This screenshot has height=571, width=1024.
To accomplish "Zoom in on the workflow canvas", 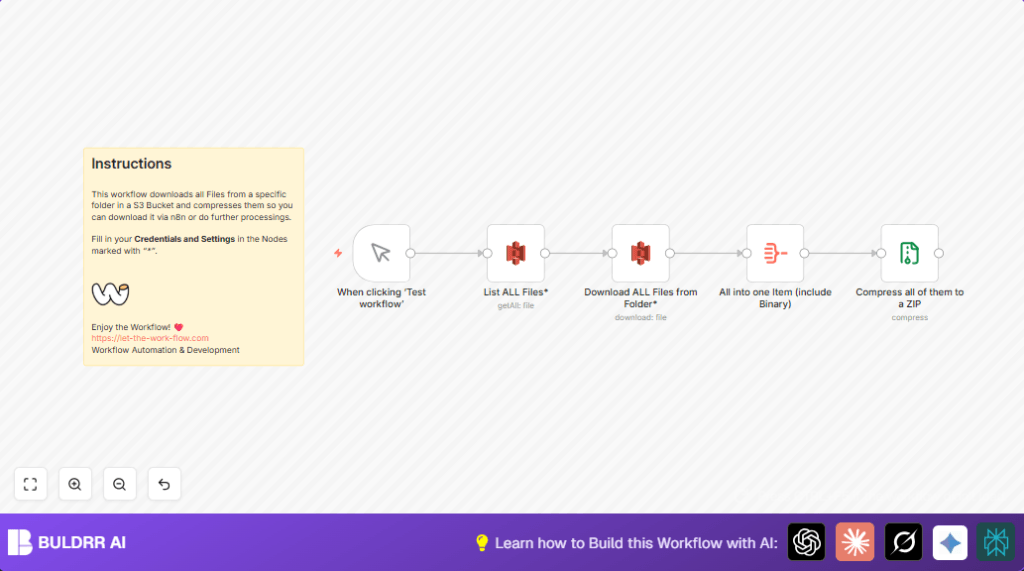I will [75, 484].
